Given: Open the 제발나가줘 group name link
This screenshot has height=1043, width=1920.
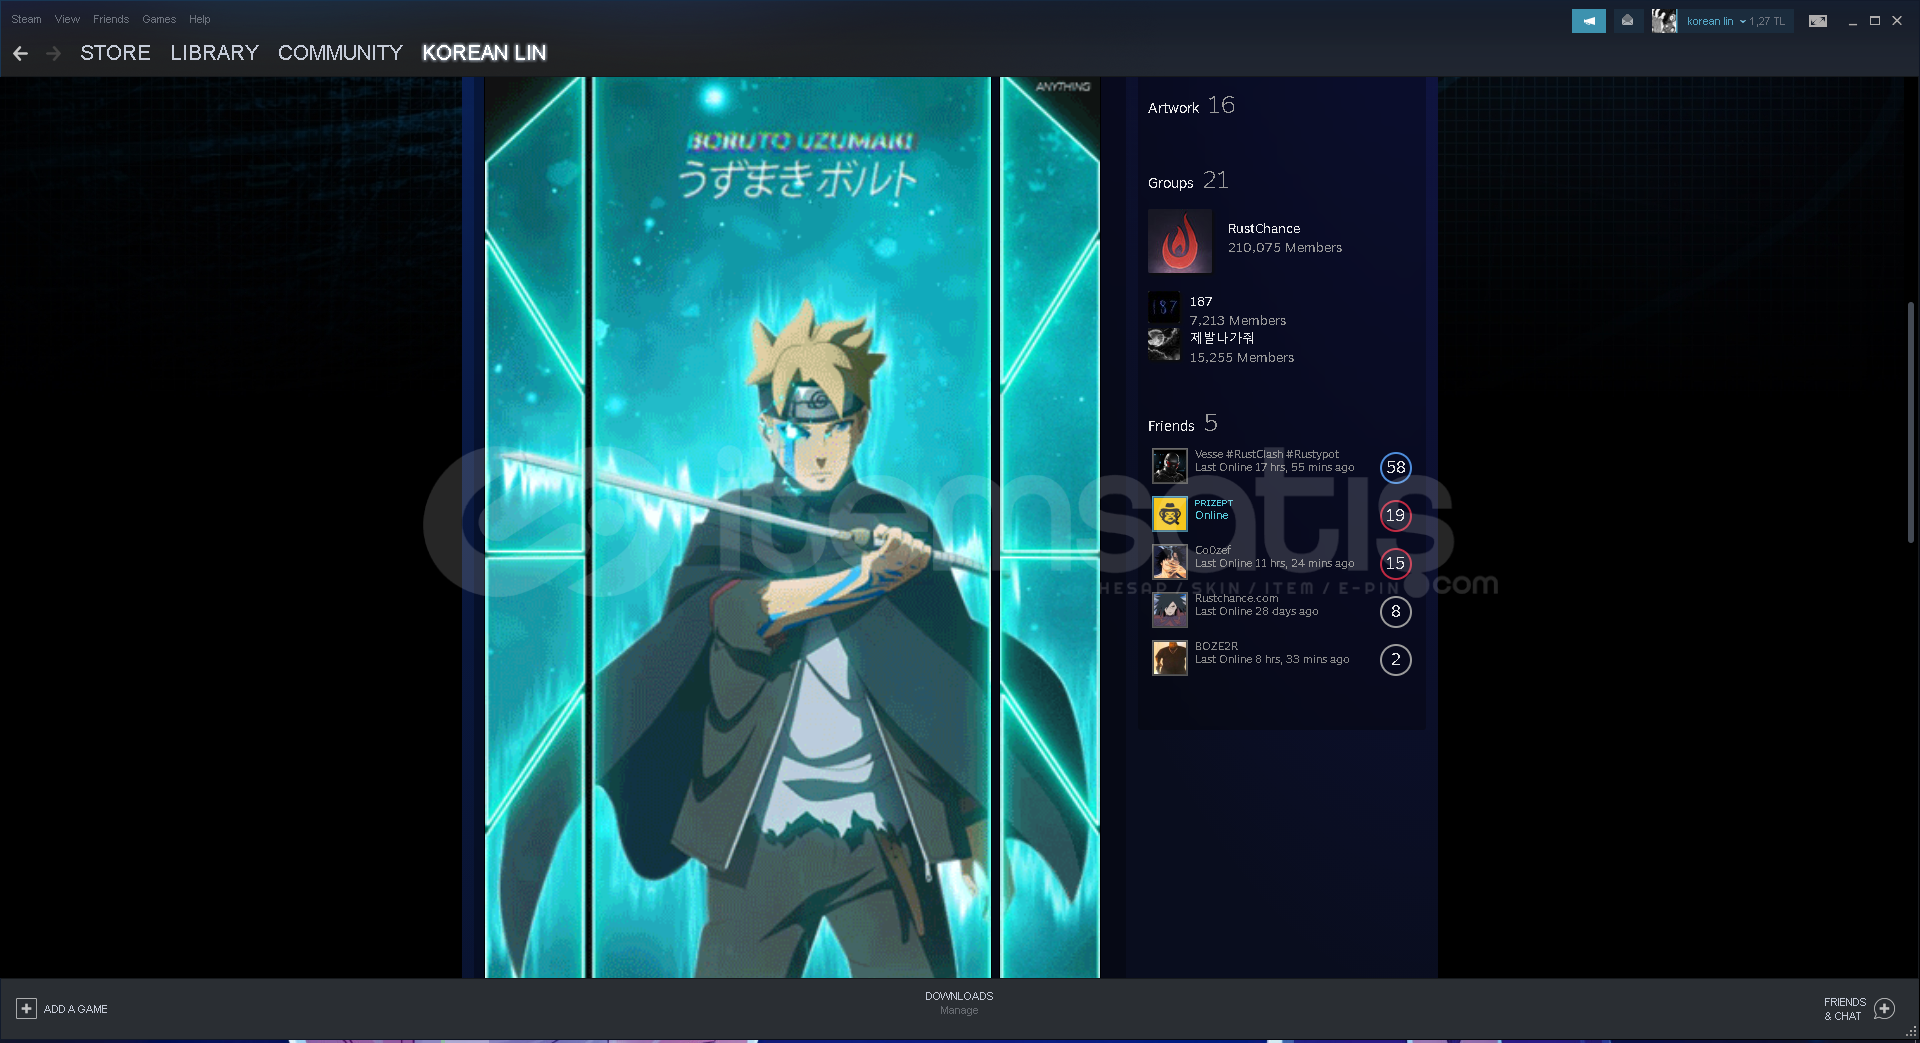Looking at the screenshot, I should tap(1222, 338).
